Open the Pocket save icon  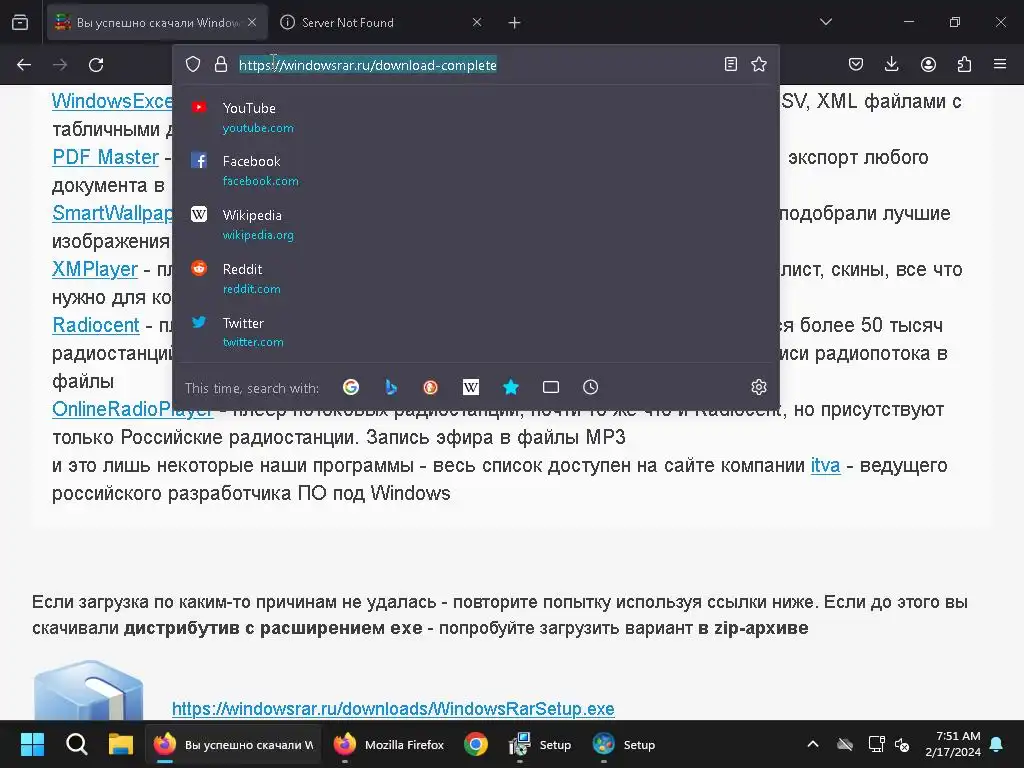856,64
